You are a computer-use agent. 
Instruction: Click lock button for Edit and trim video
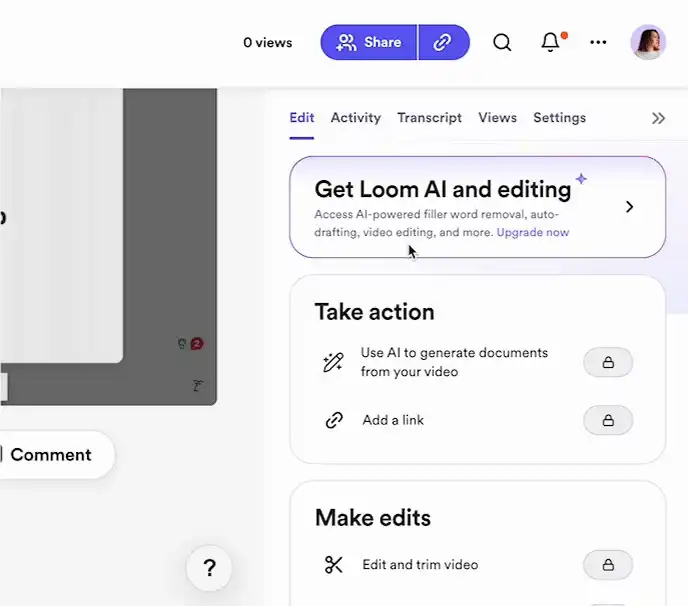click(608, 565)
